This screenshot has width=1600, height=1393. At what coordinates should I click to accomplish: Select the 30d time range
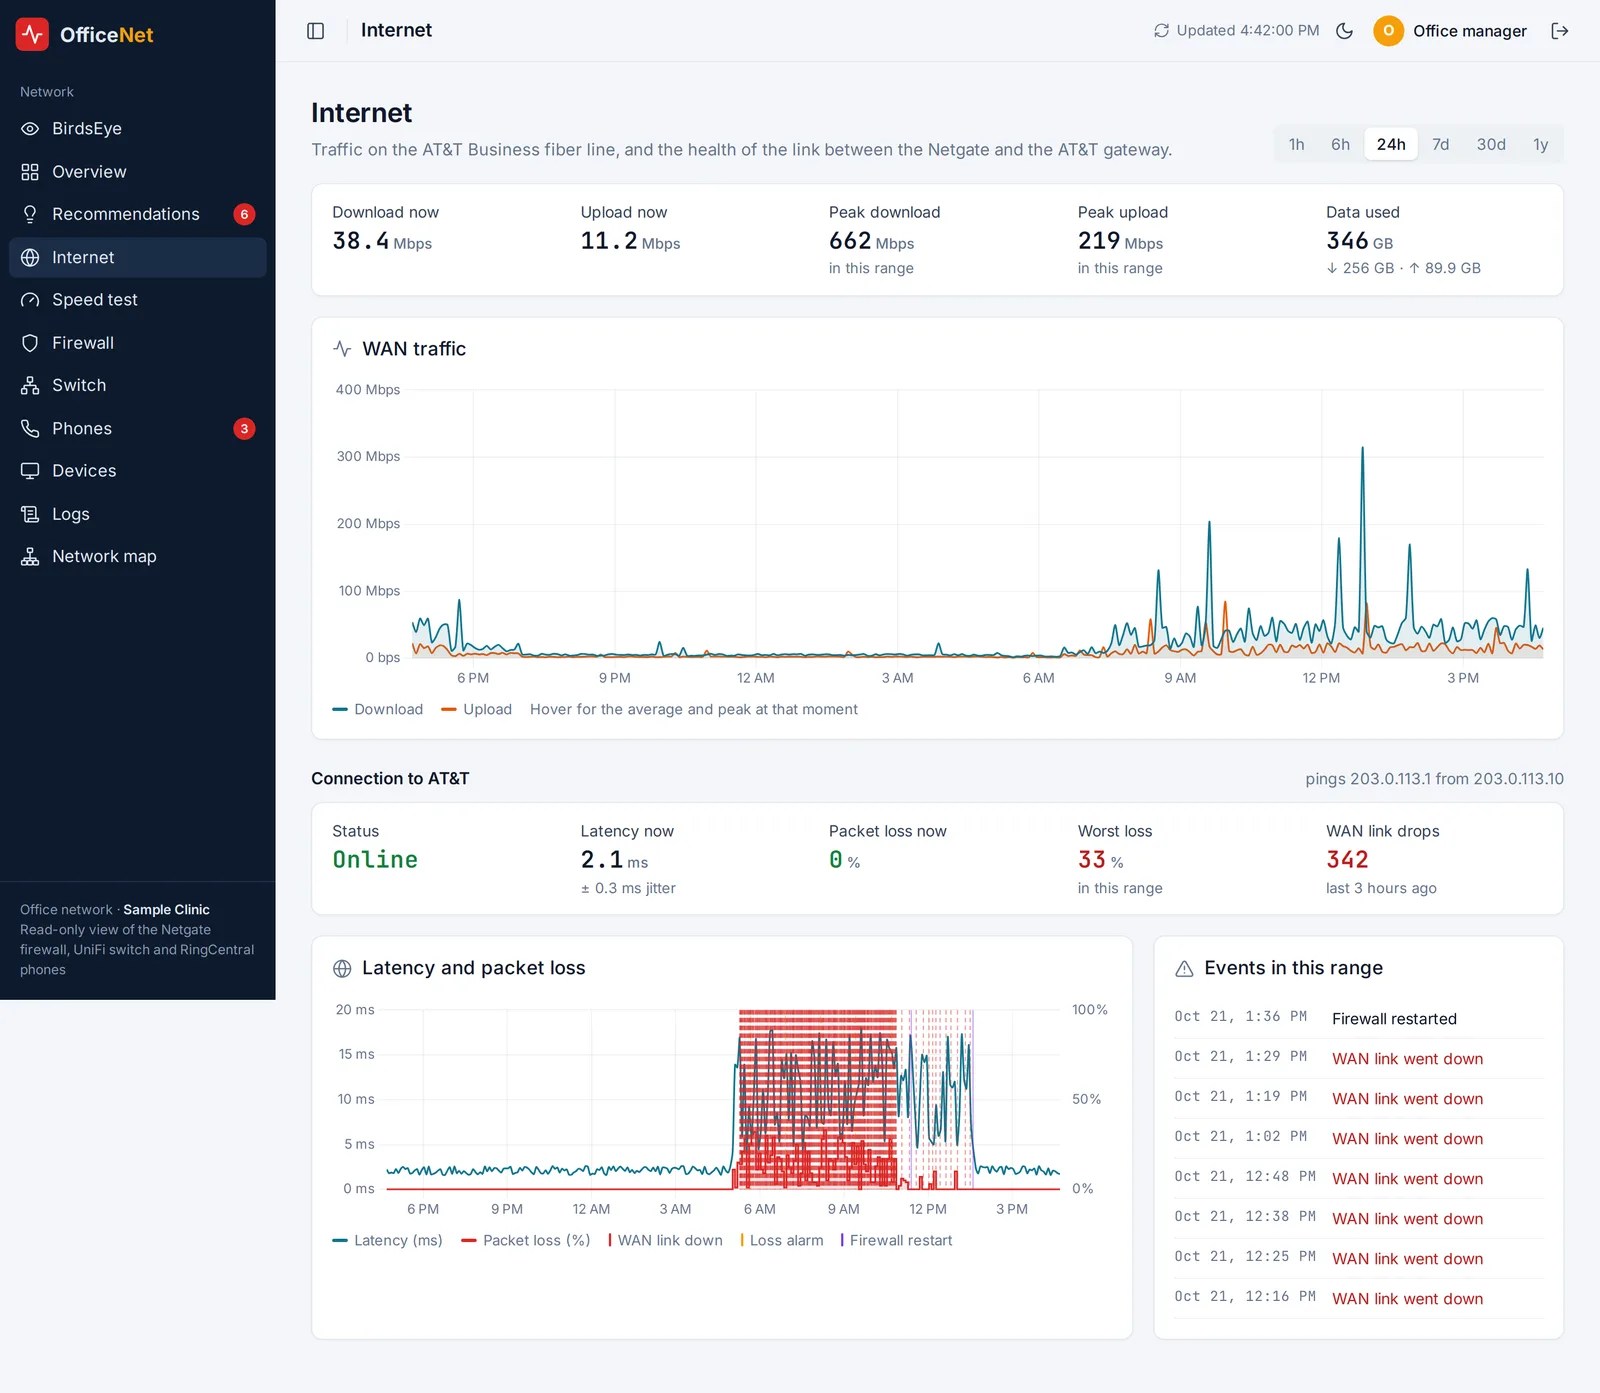coord(1491,144)
